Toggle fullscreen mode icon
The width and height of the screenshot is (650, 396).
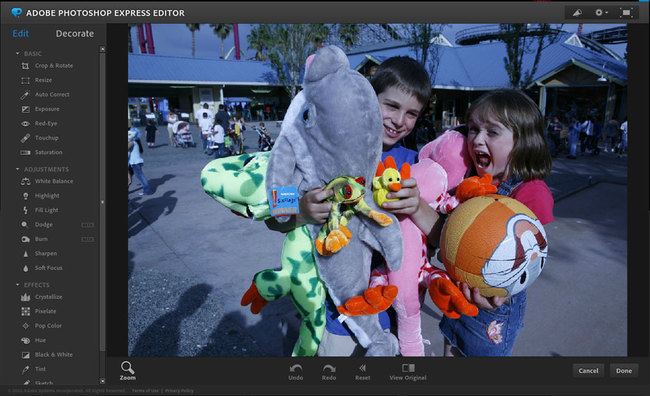[626, 13]
